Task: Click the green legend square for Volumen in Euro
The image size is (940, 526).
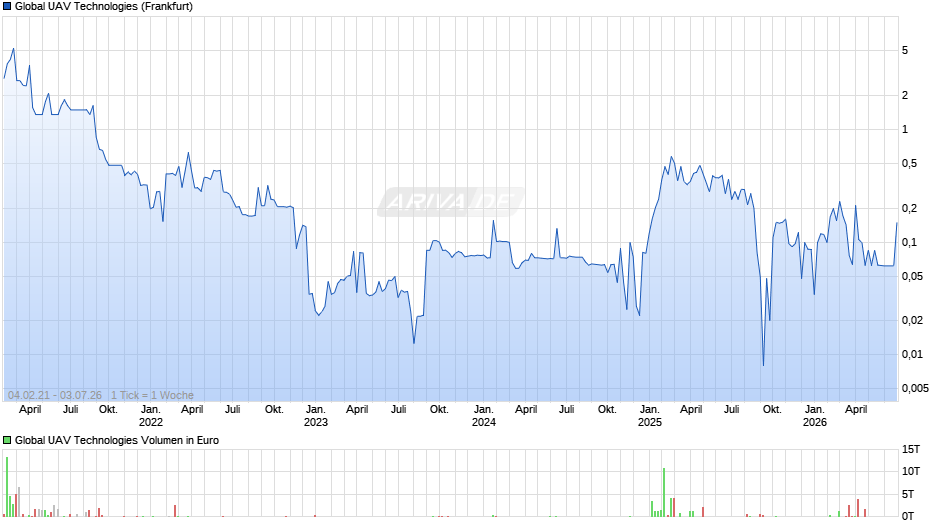Action: coord(7,440)
